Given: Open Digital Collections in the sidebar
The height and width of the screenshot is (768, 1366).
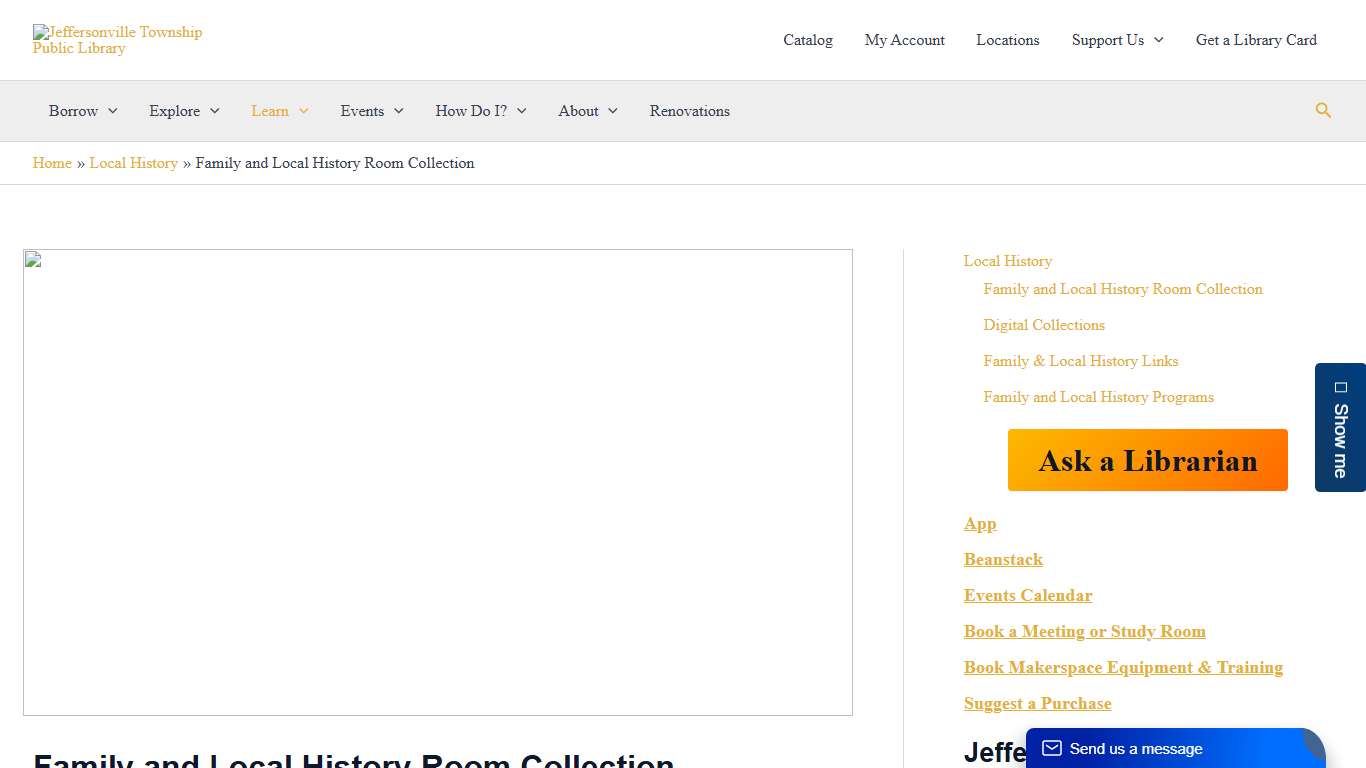Looking at the screenshot, I should click(1043, 325).
